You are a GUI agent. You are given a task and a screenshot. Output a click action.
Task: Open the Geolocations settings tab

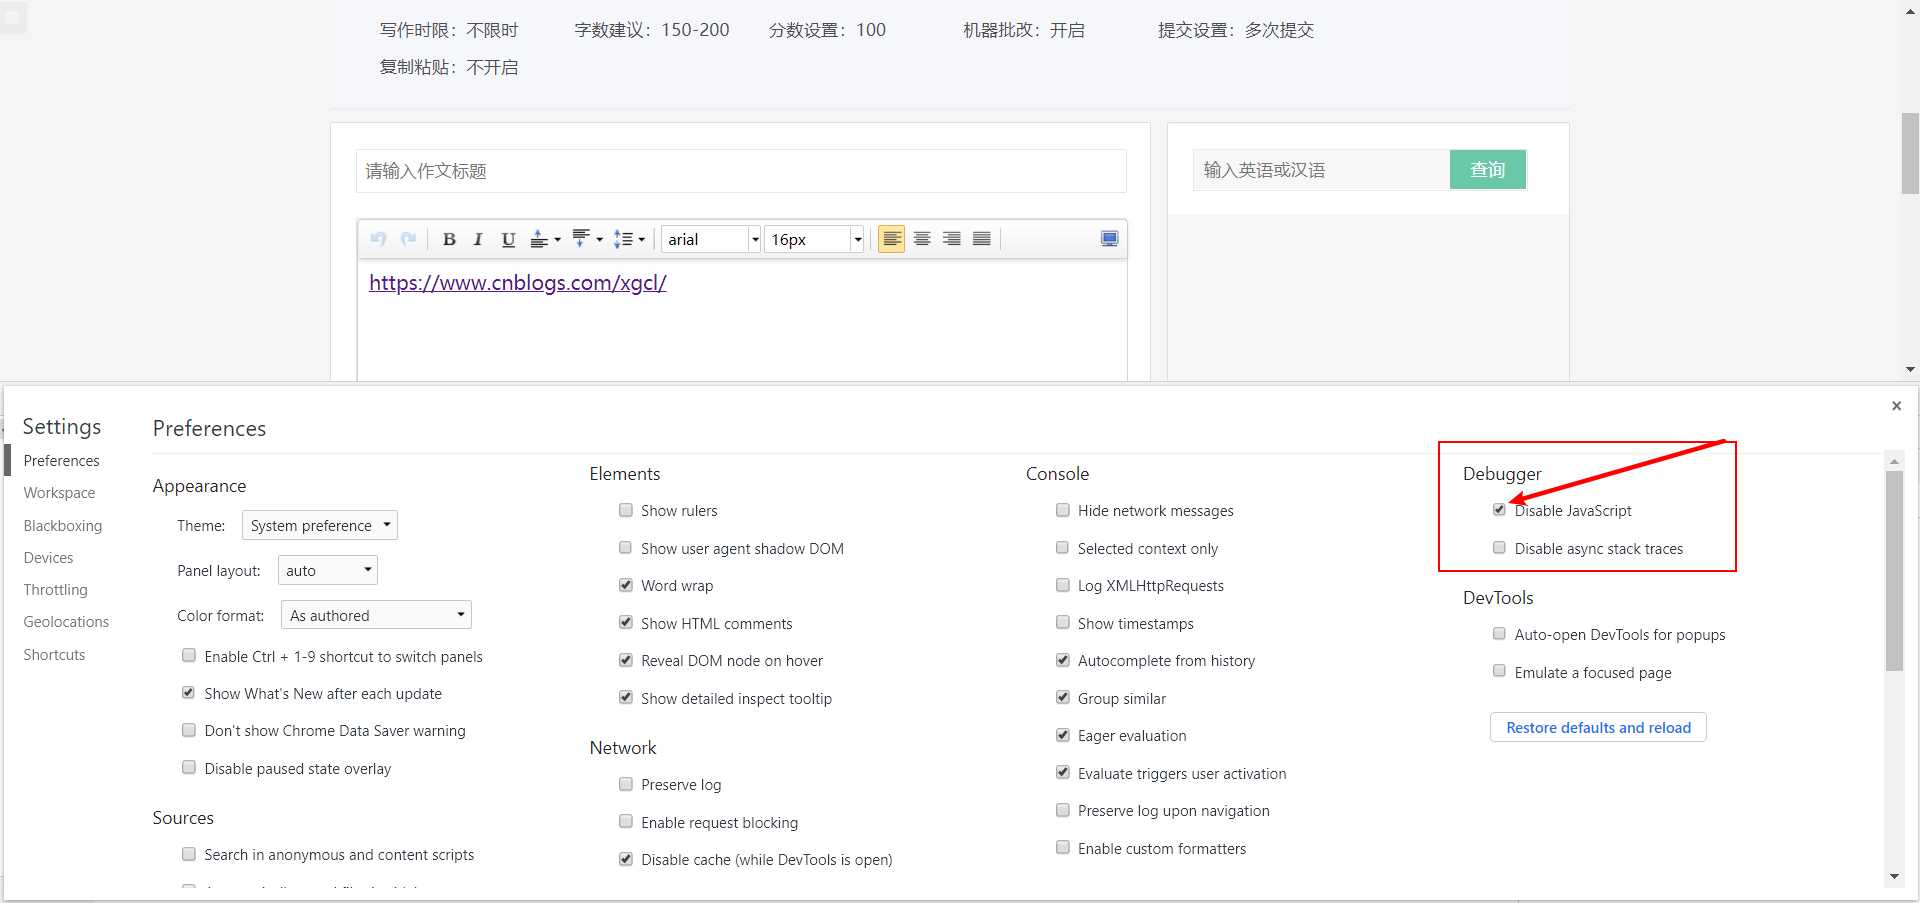[x=66, y=621]
